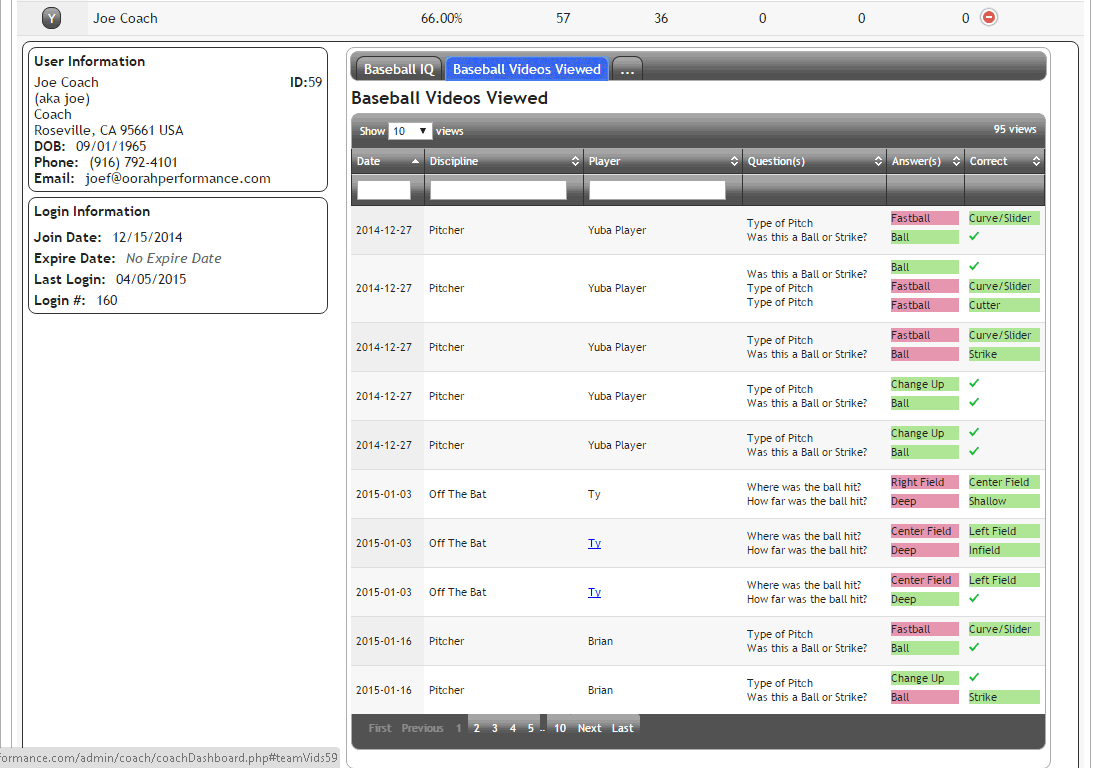This screenshot has height=768, width=1101.
Task: Open page 10 in pagination
Action: tap(560, 728)
